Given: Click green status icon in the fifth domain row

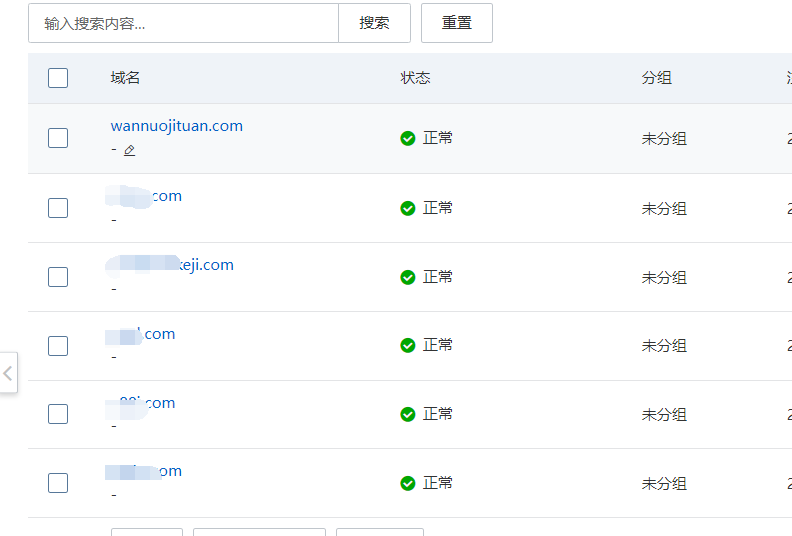Looking at the screenshot, I should point(408,414).
